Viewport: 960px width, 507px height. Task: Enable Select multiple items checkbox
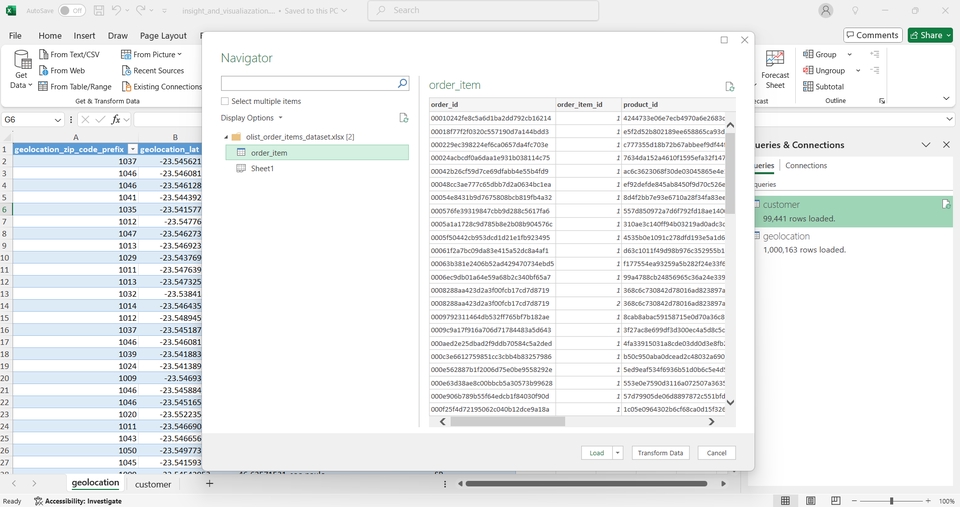point(225,101)
